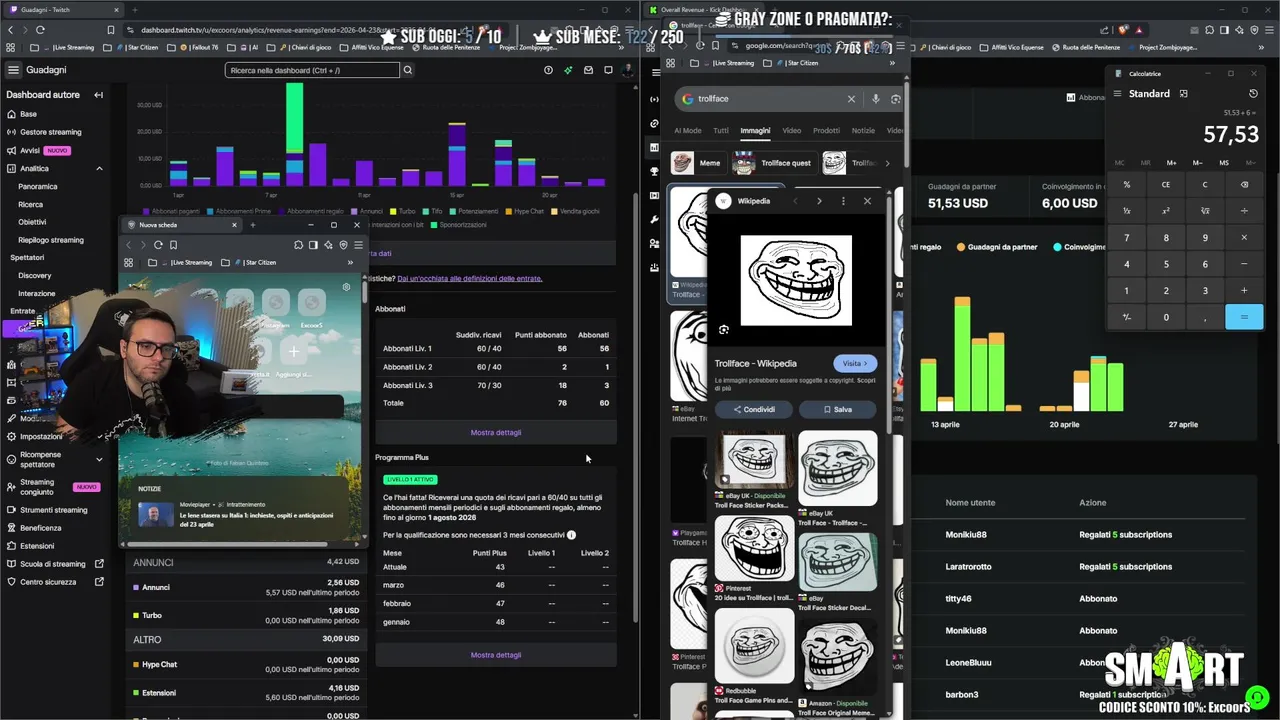Open Scuola di streaming external link
1280x720 pixels.
pyautogui.click(x=99, y=564)
